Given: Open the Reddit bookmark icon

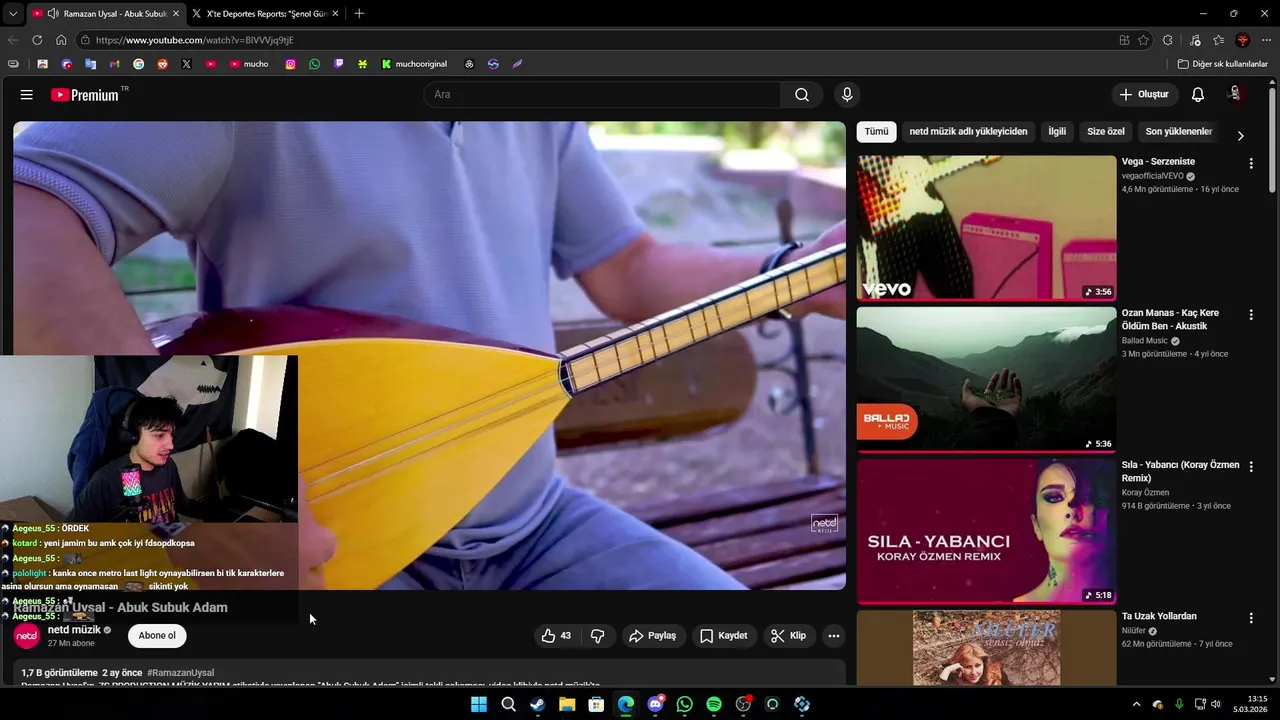Looking at the screenshot, I should pyautogui.click(x=163, y=64).
